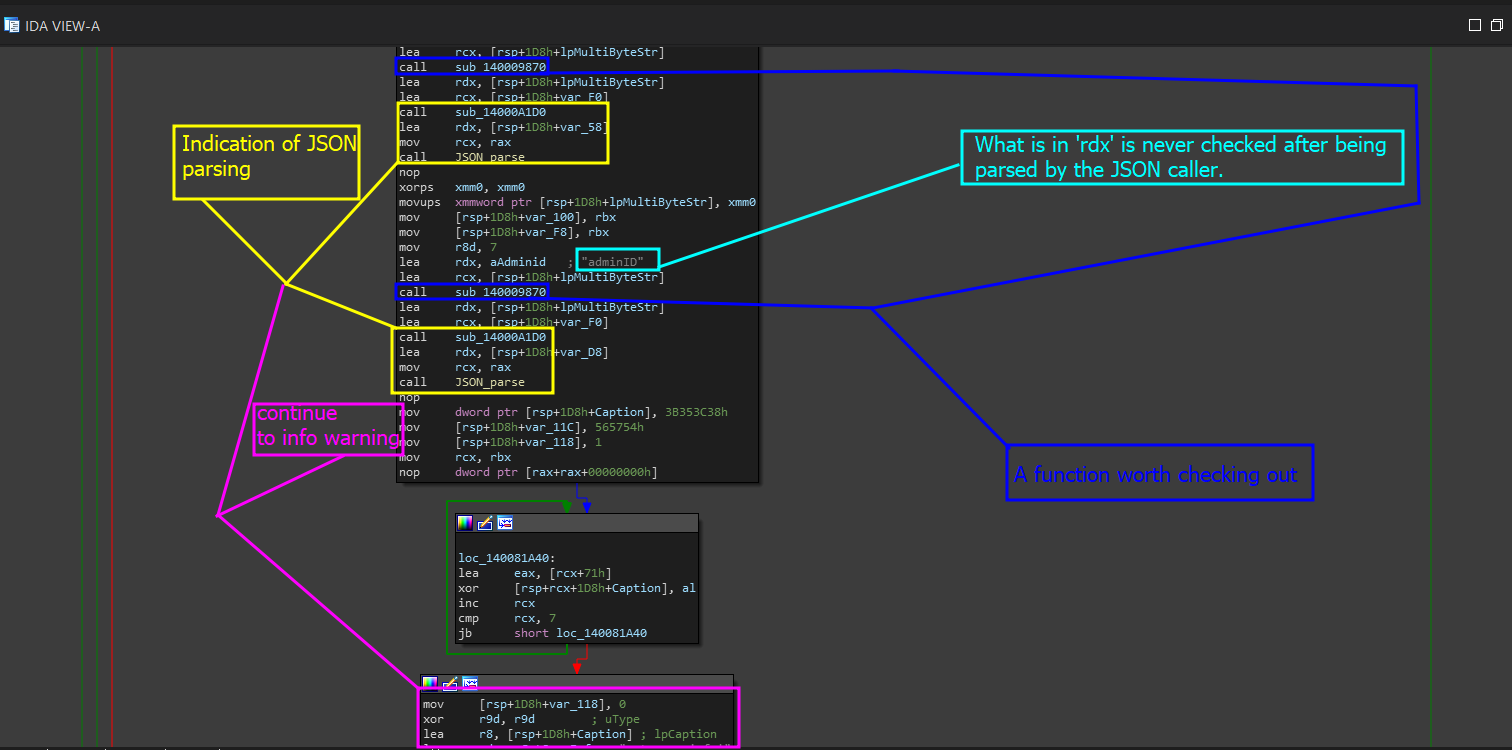Click the group nodes icon on the bottom node header
The image size is (1512, 750).
(x=470, y=683)
